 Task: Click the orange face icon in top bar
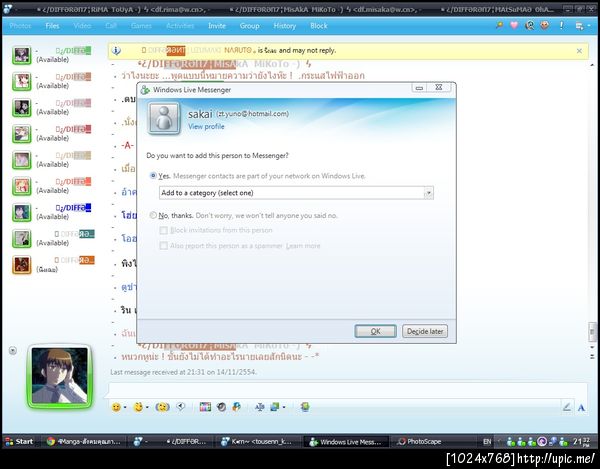(545, 25)
